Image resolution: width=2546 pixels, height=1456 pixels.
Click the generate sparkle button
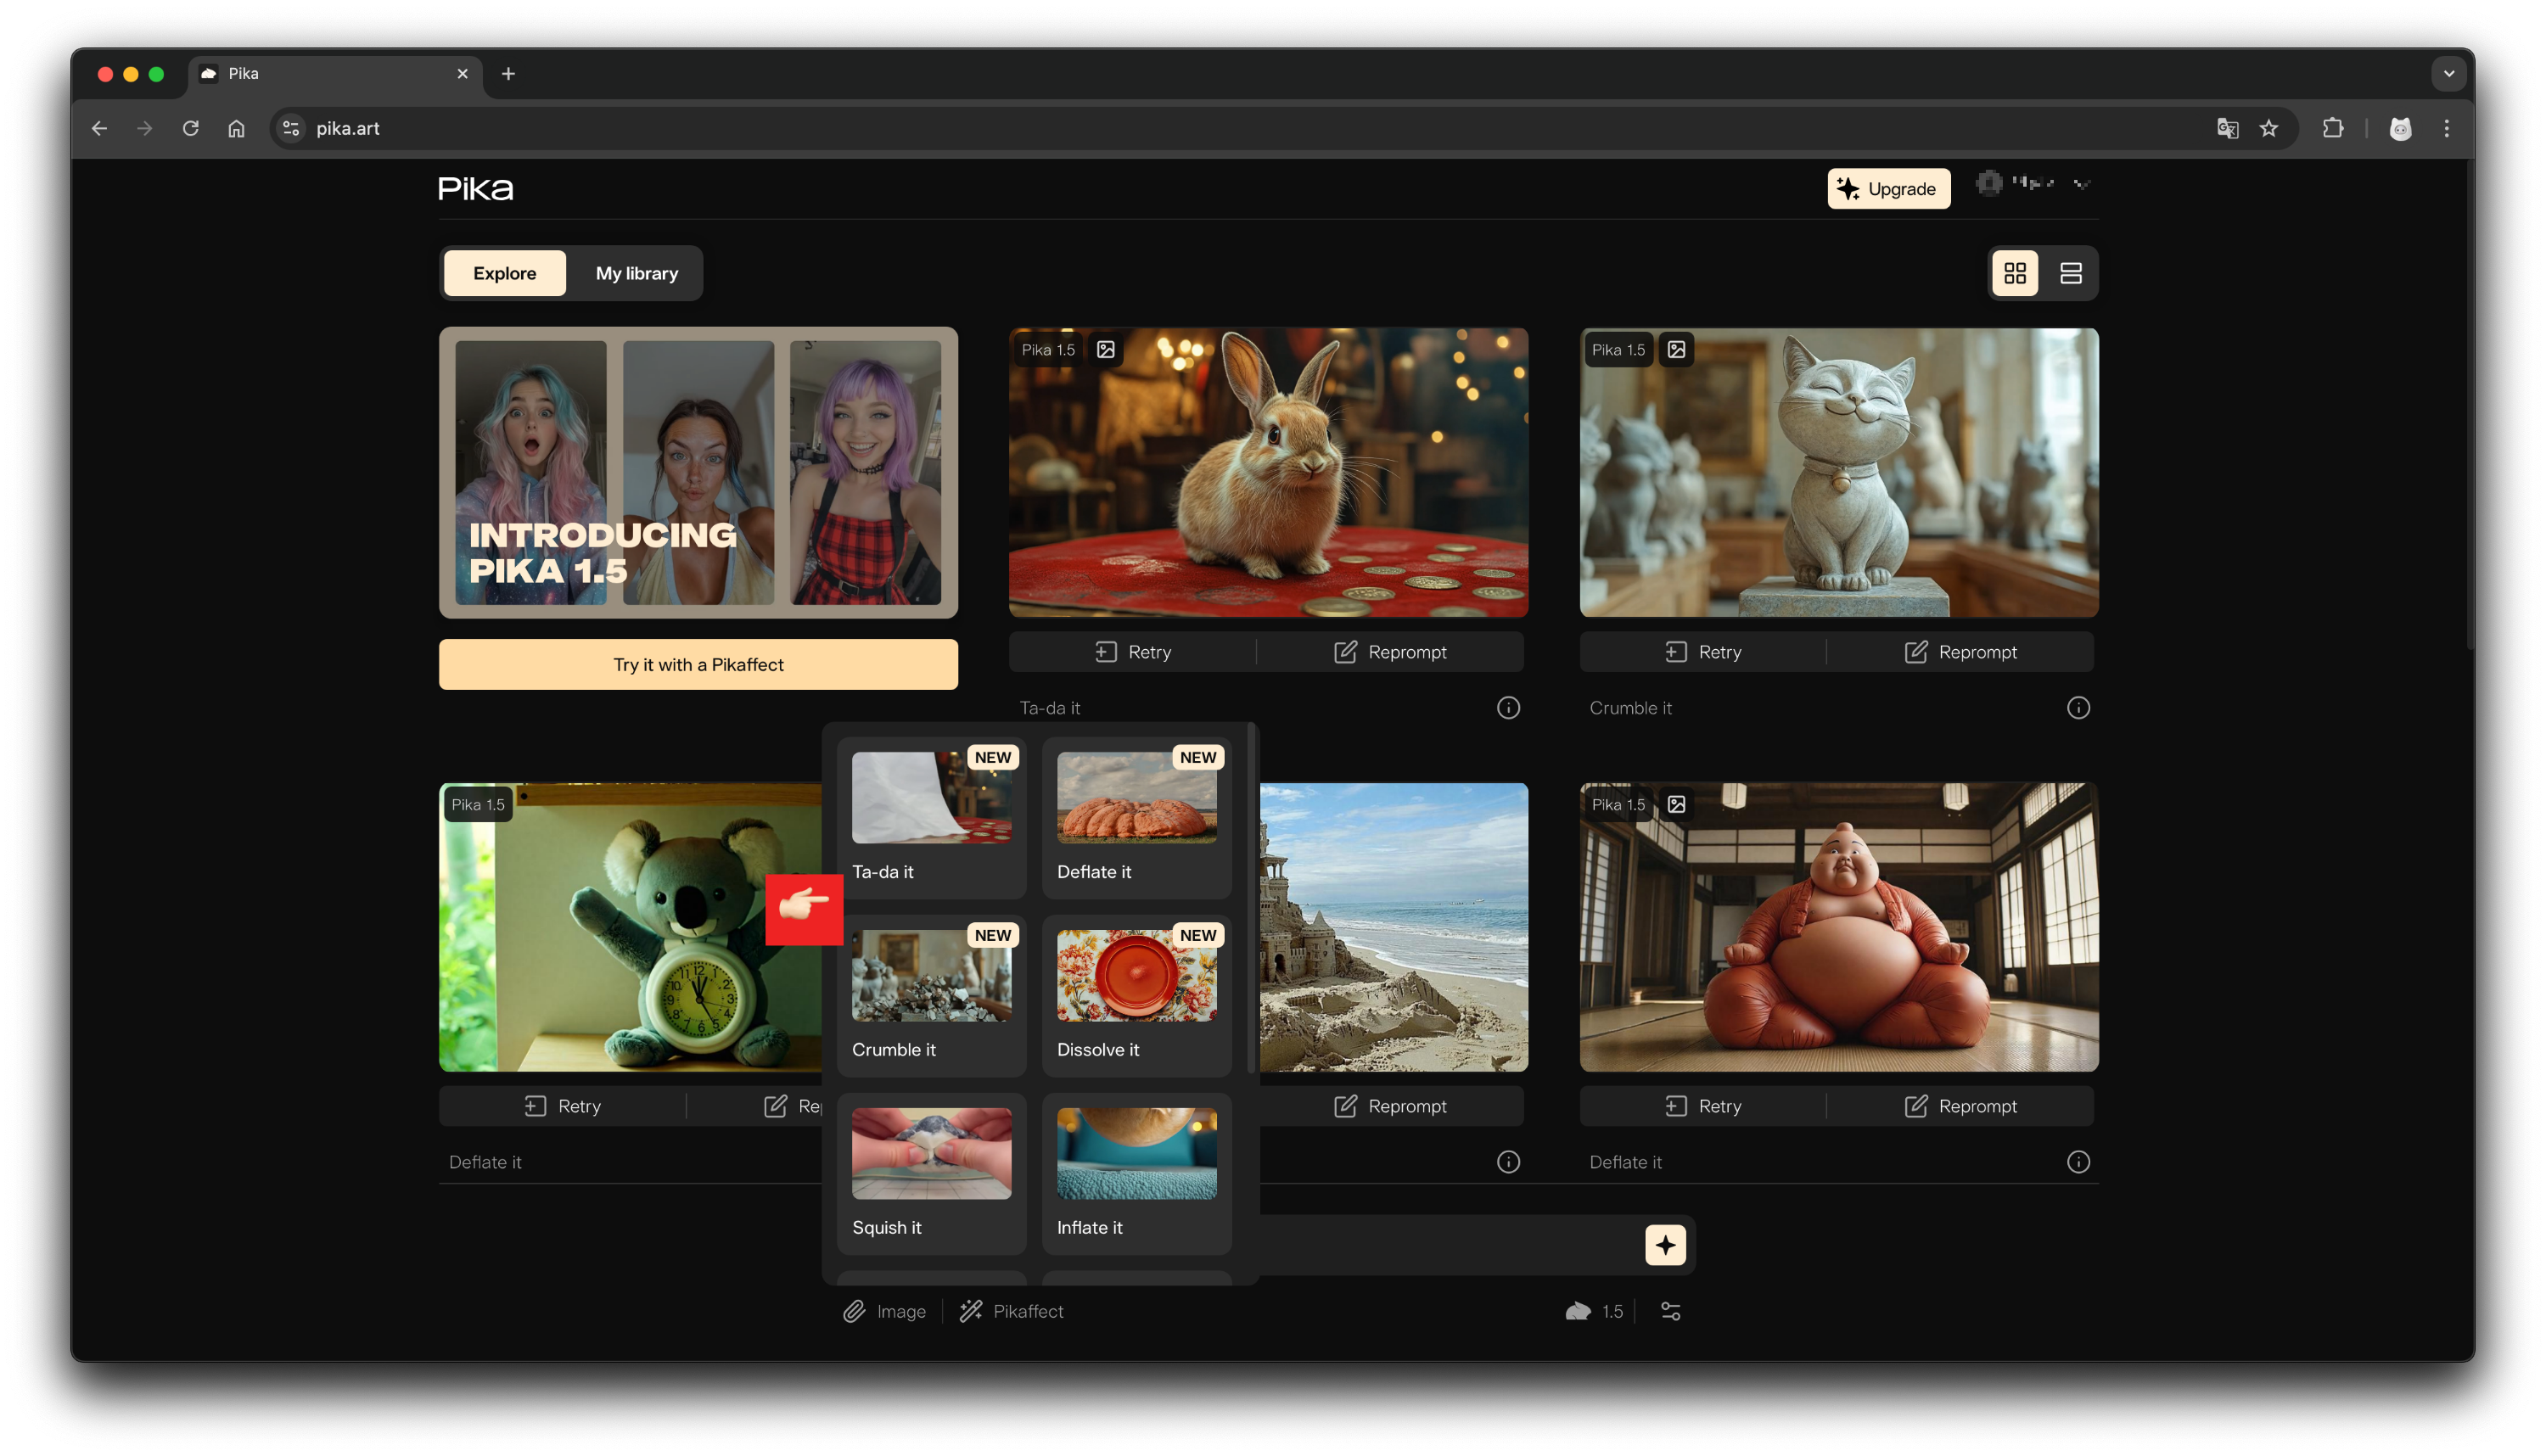point(1665,1245)
